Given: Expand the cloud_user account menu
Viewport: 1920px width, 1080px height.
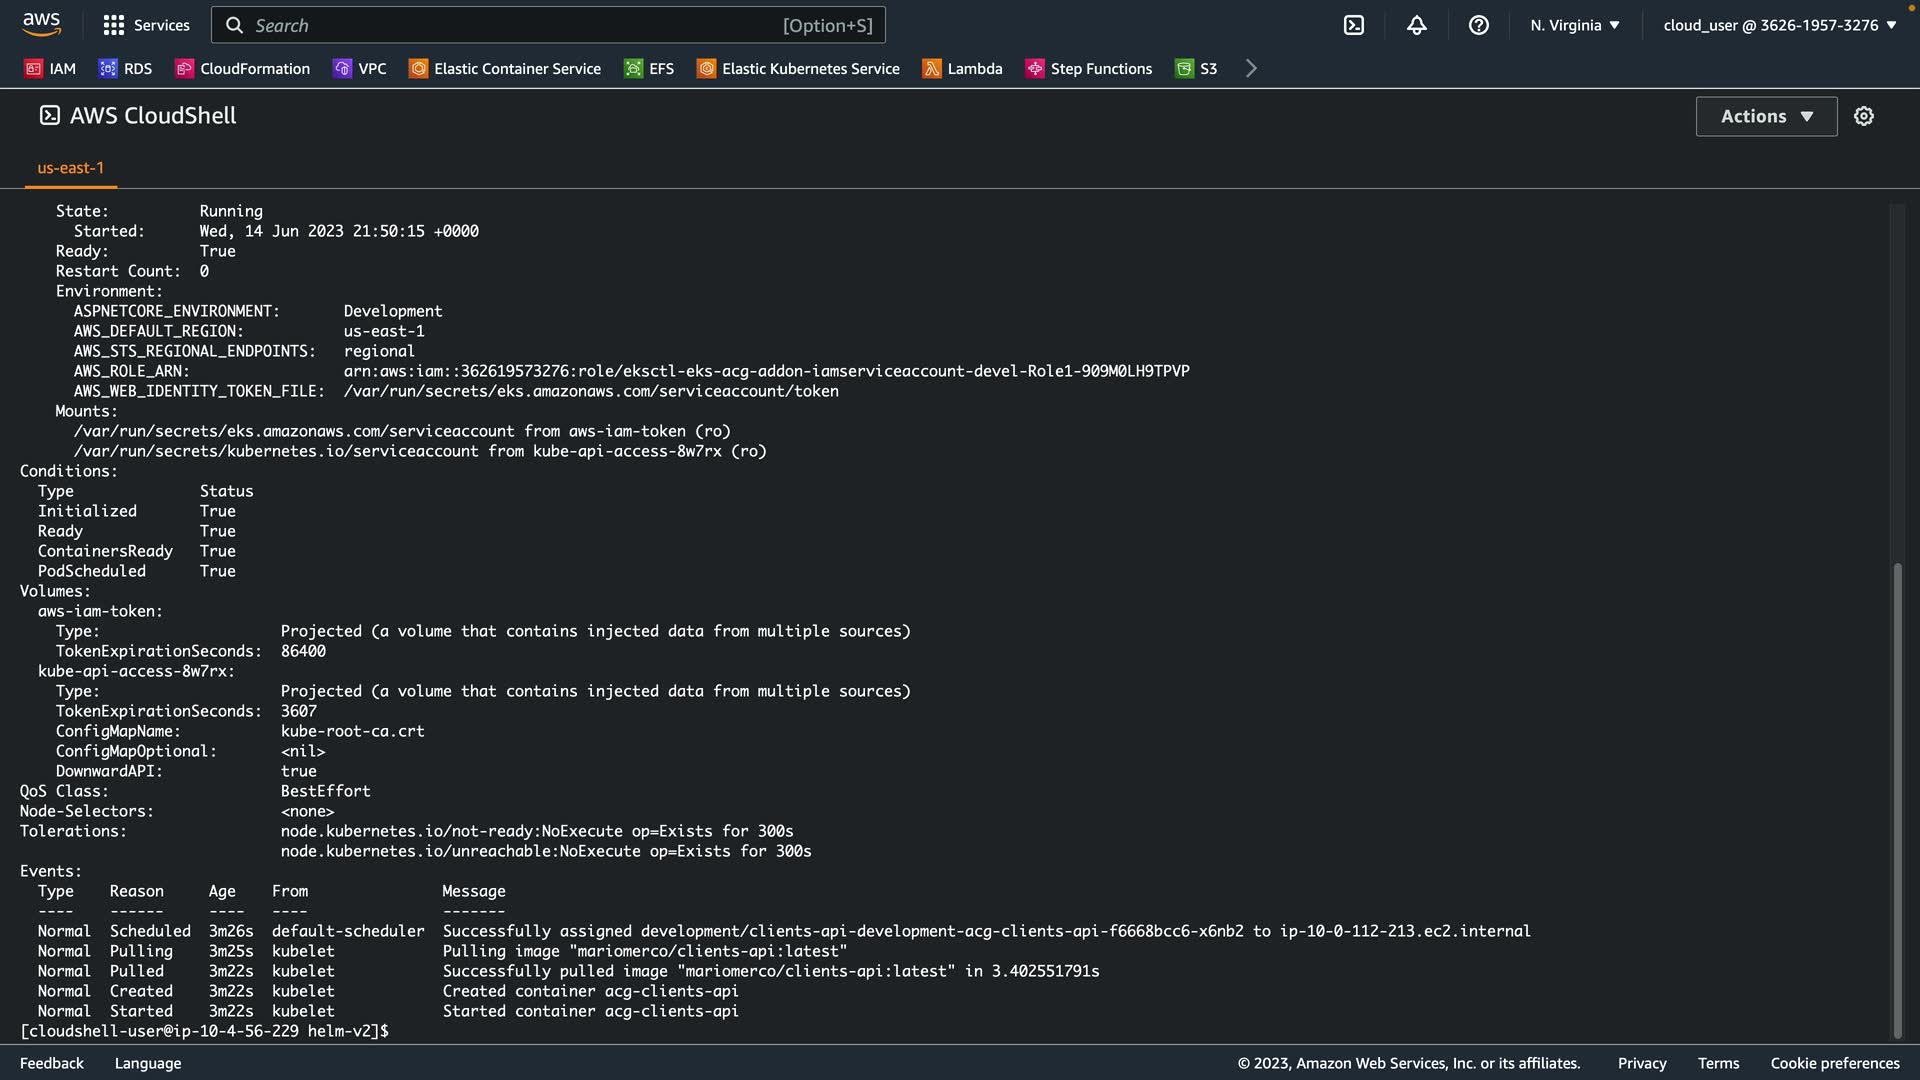Looking at the screenshot, I should pos(1779,25).
